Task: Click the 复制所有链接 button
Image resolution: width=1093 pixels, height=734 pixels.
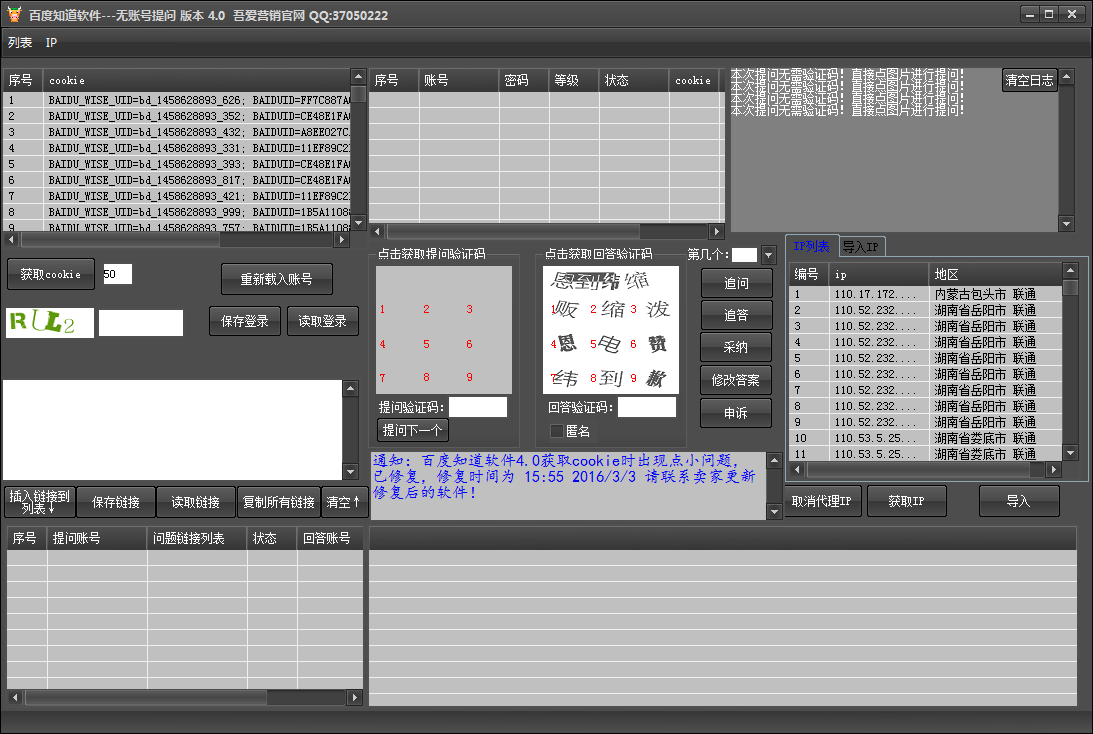Action: [x=279, y=502]
